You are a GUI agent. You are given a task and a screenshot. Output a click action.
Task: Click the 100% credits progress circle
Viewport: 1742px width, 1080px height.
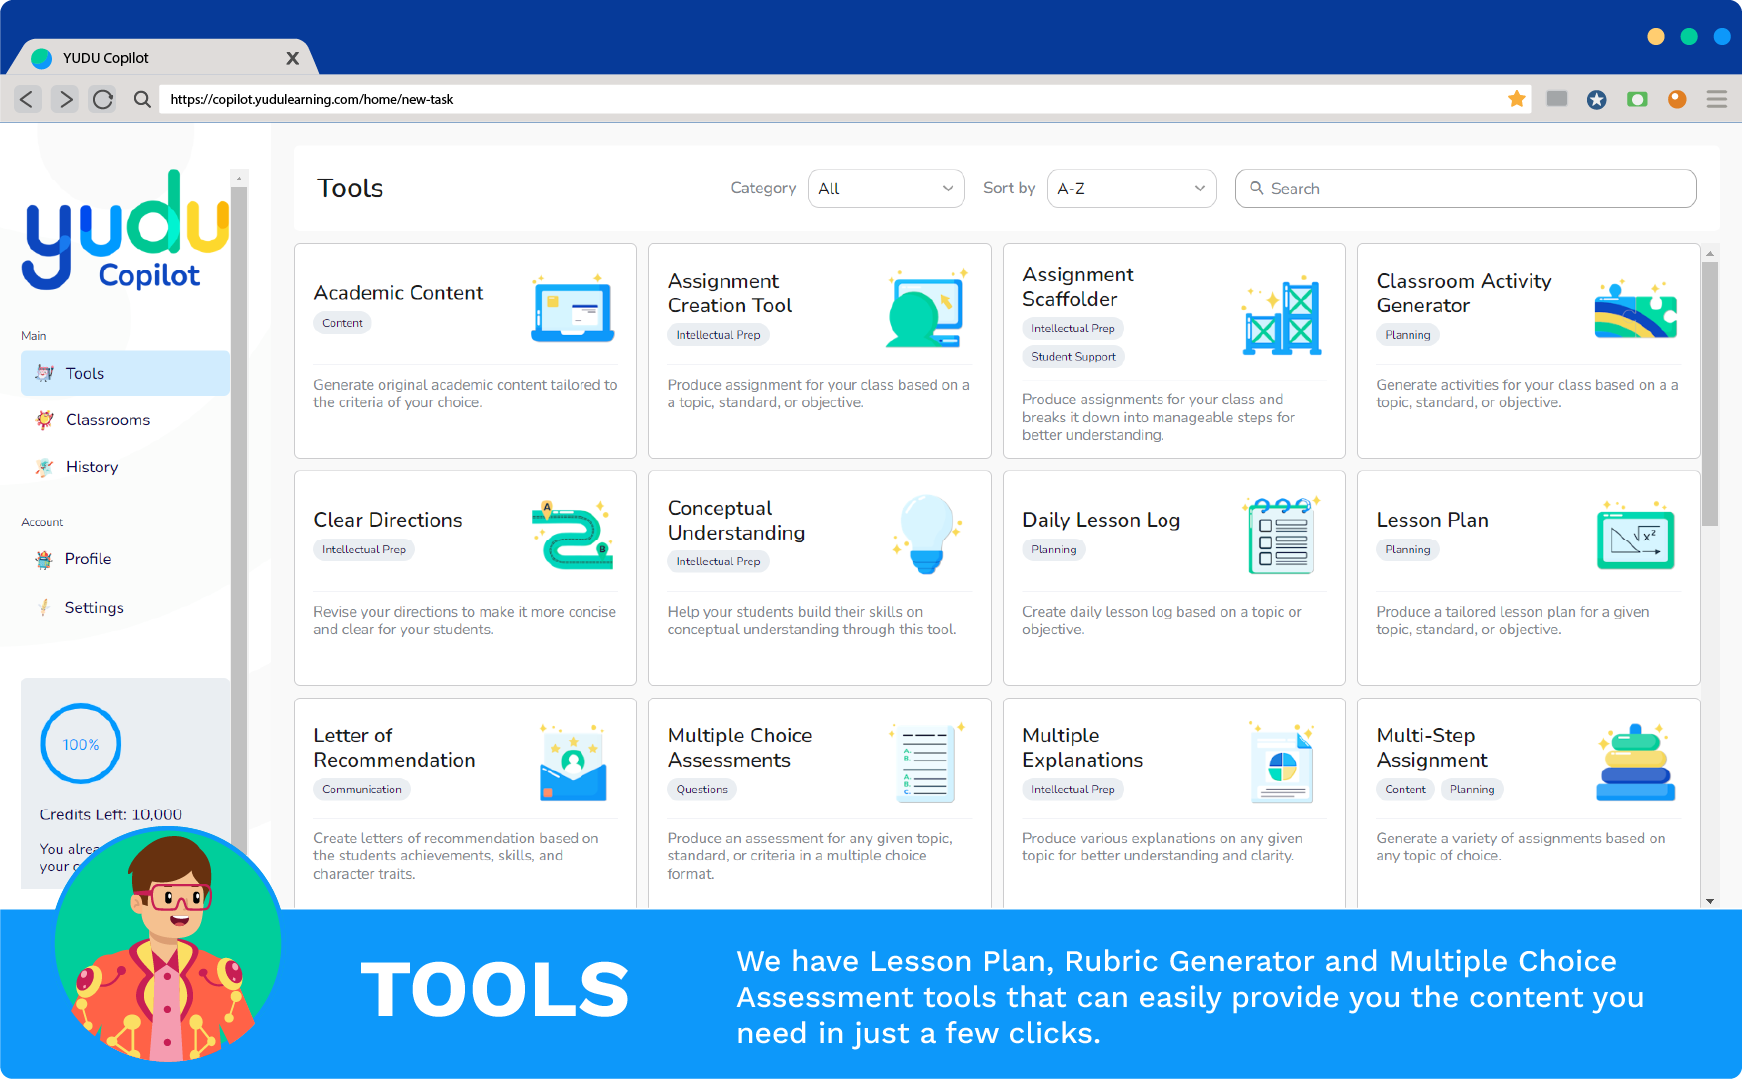click(81, 744)
